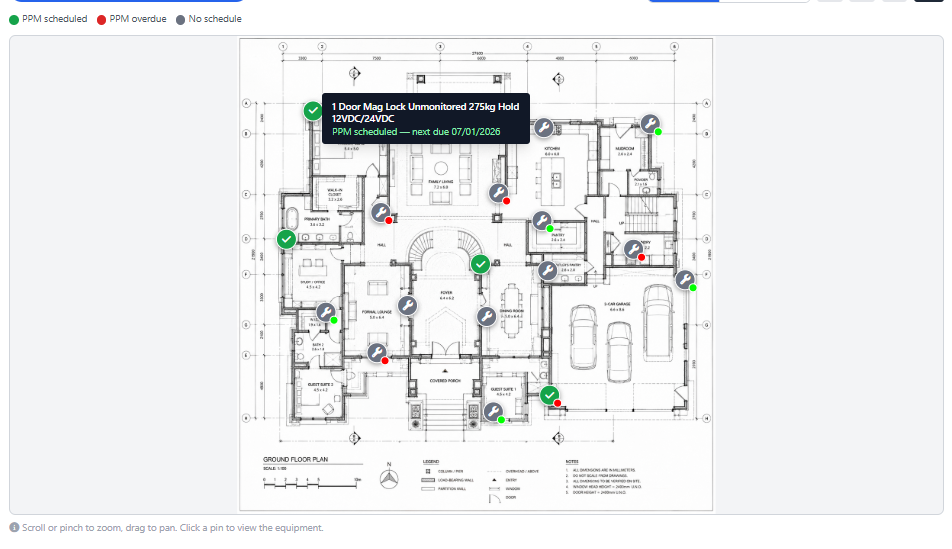Open the green check pin beside the Mag Lock tooltip

click(313, 111)
